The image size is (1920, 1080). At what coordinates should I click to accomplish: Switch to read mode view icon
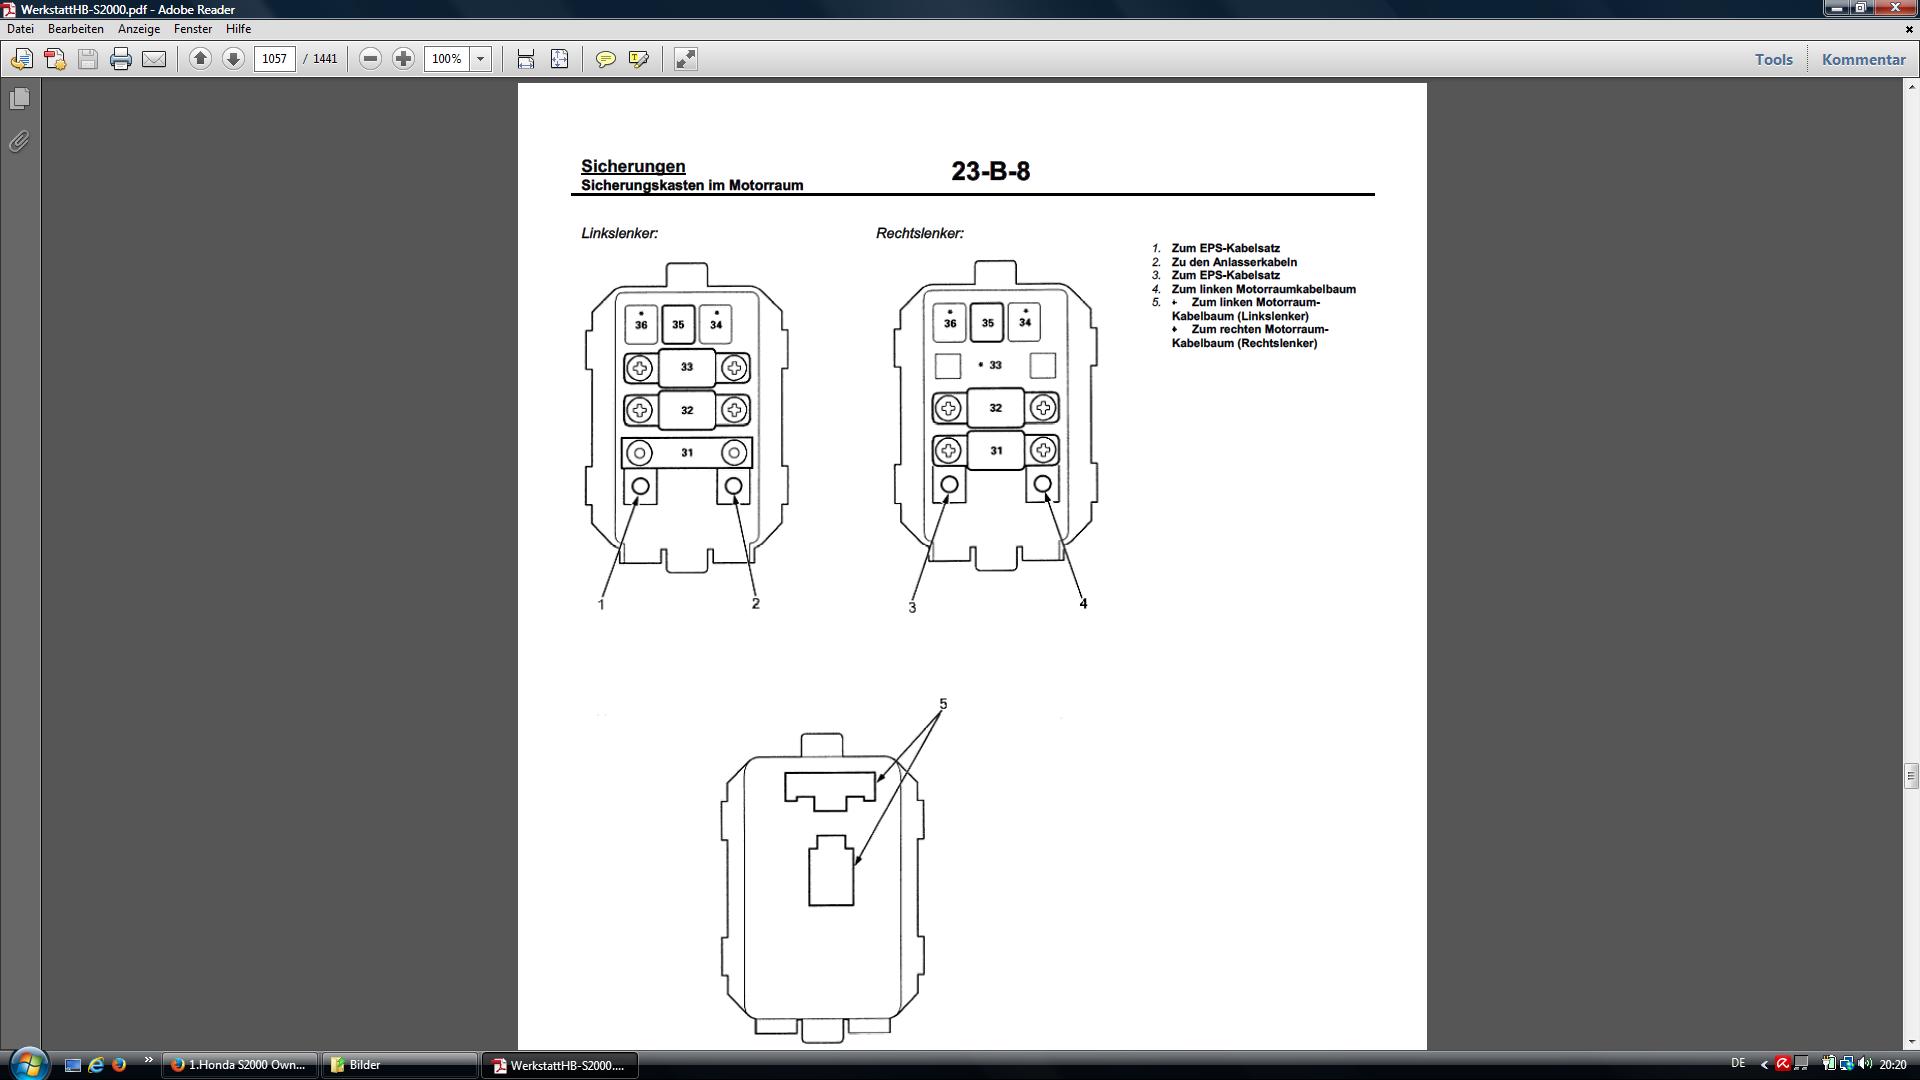coord(685,60)
